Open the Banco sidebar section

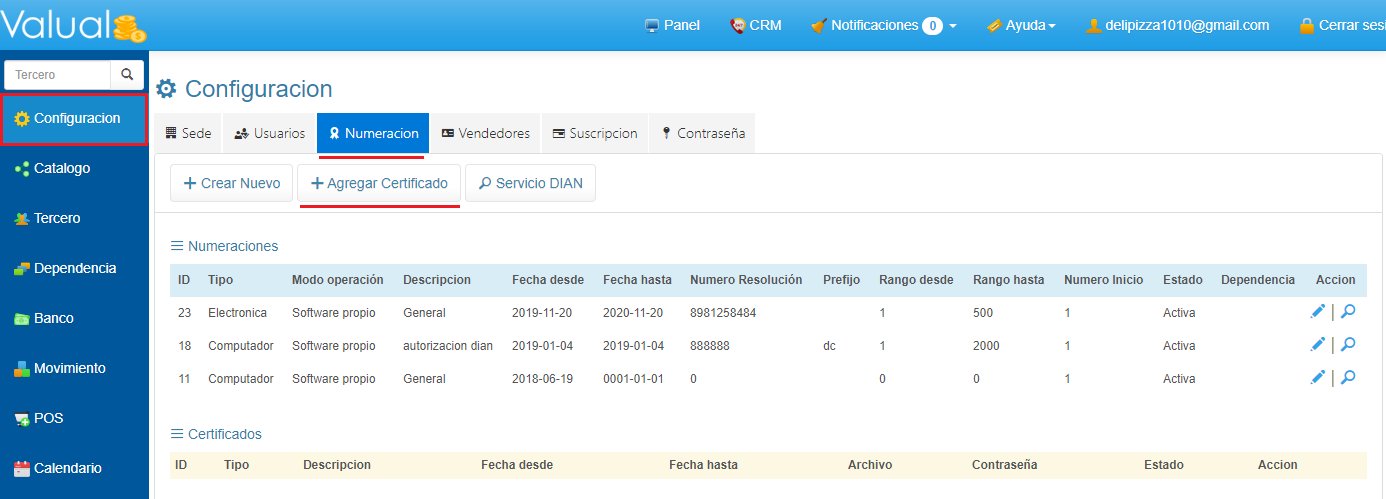click(x=54, y=318)
